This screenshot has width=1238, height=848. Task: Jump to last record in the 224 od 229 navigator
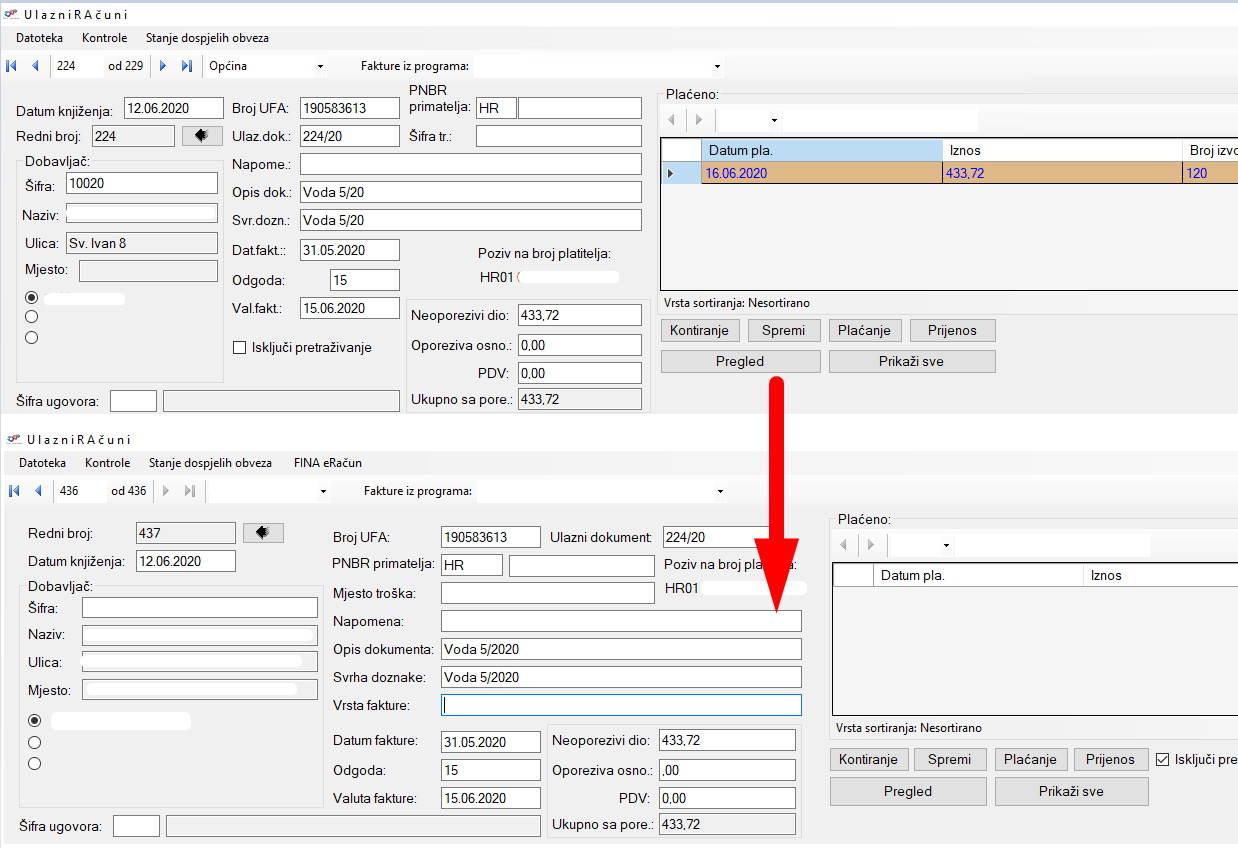pyautogui.click(x=186, y=66)
